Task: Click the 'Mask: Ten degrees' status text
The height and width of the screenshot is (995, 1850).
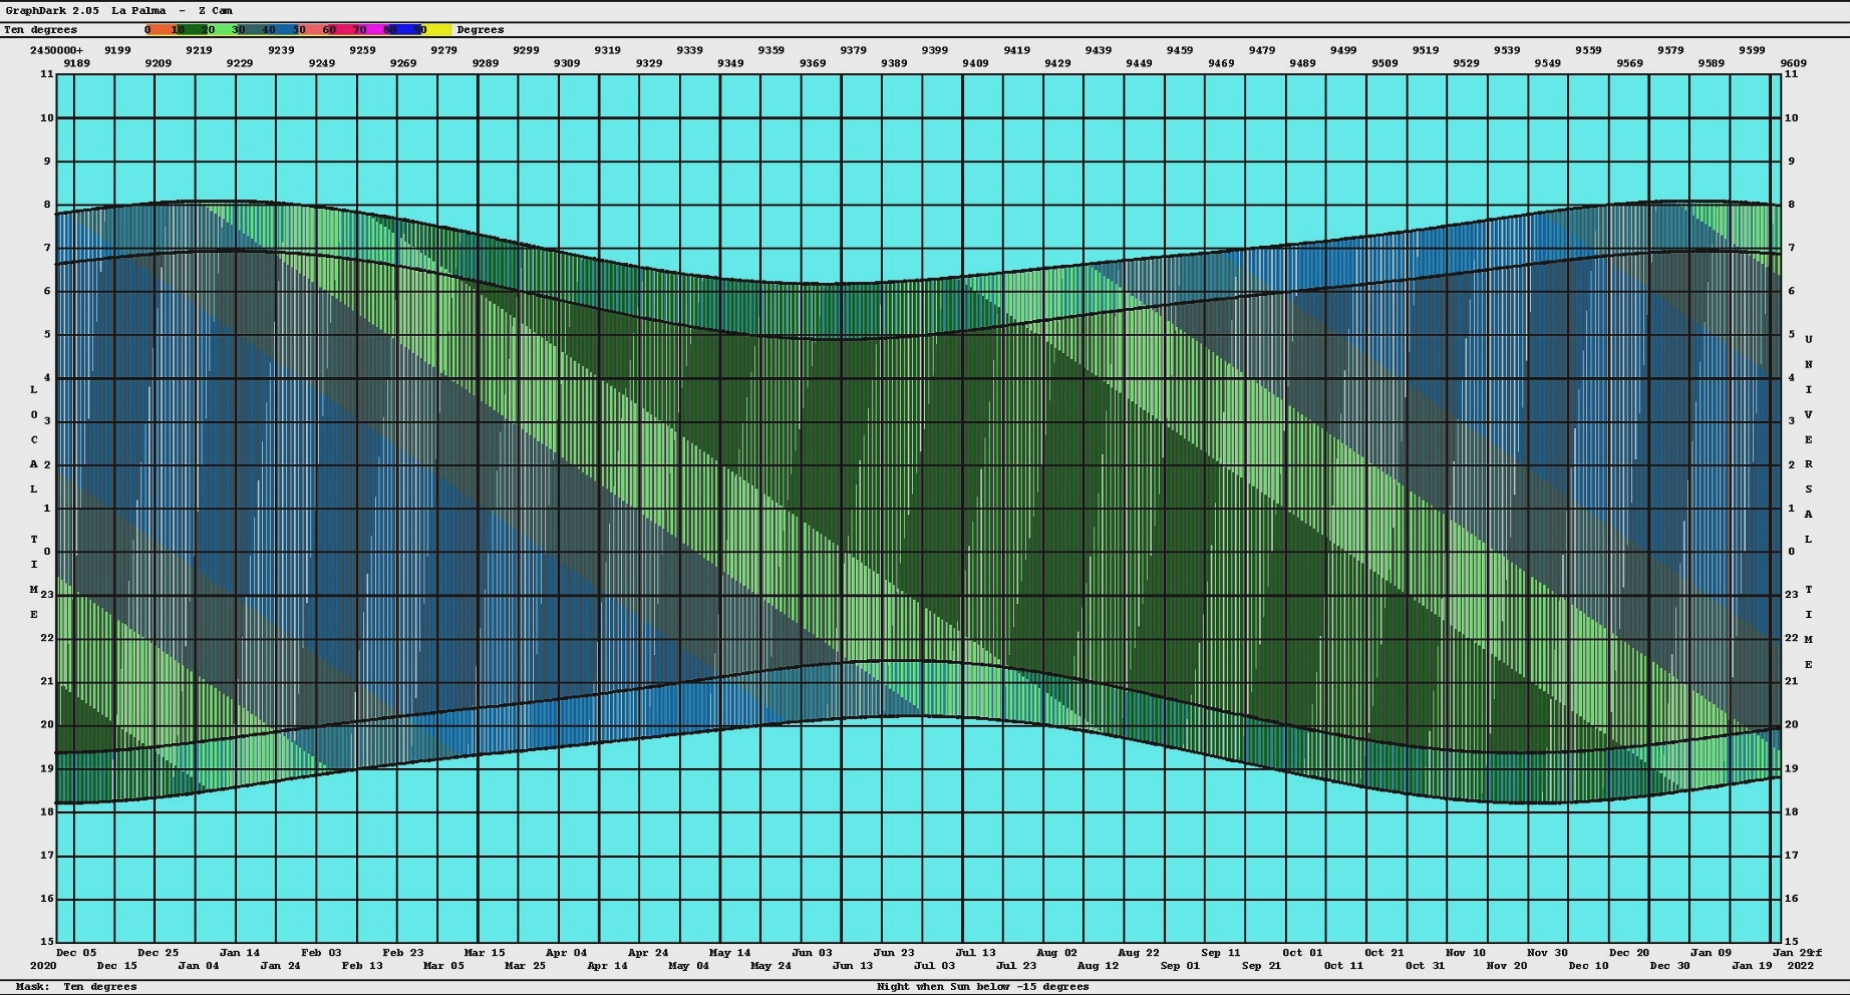Action: (76, 987)
